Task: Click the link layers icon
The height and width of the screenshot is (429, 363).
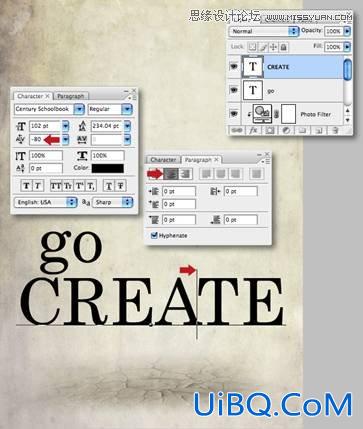Action: pyautogui.click(x=237, y=130)
